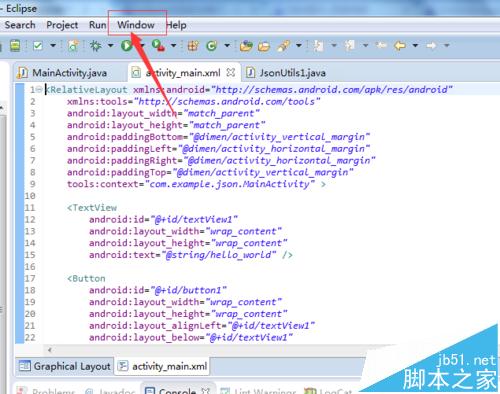Image resolution: width=500 pixels, height=394 pixels.
Task: Click the JsonUtils1.java file icon
Action: (x=250, y=72)
